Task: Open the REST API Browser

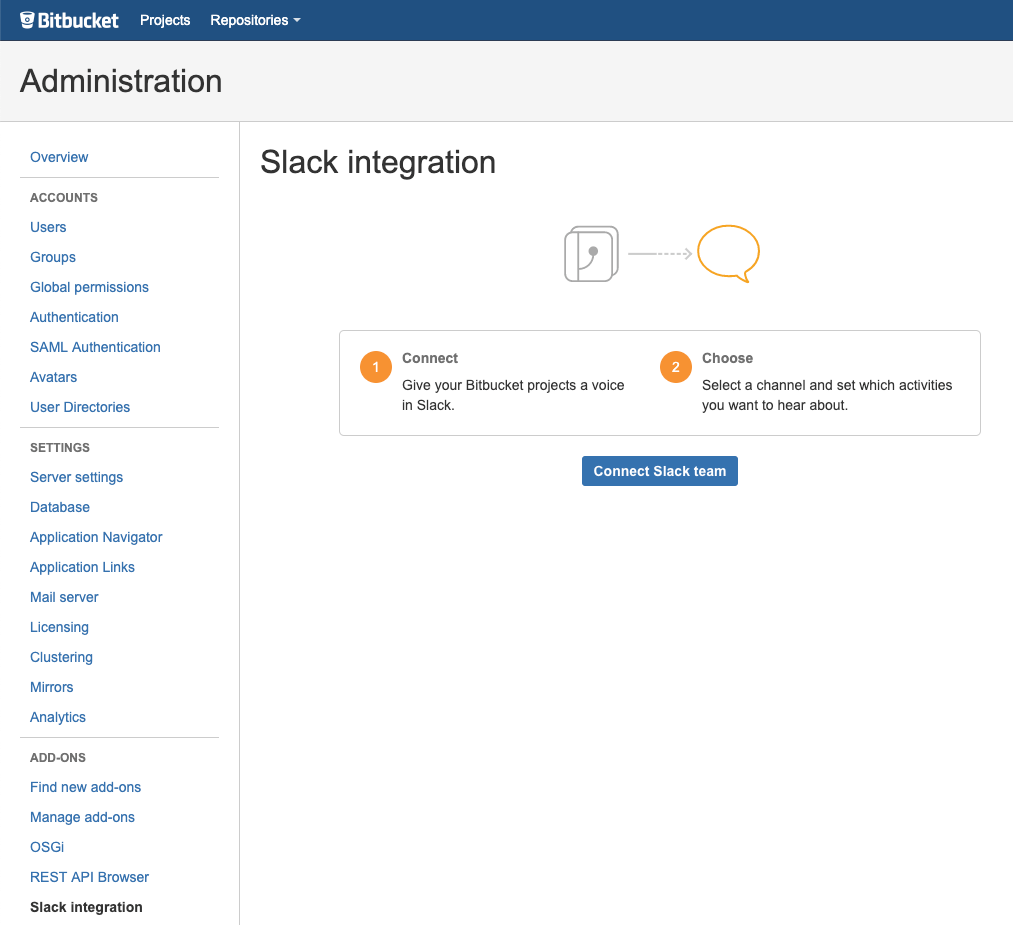Action: 89,877
